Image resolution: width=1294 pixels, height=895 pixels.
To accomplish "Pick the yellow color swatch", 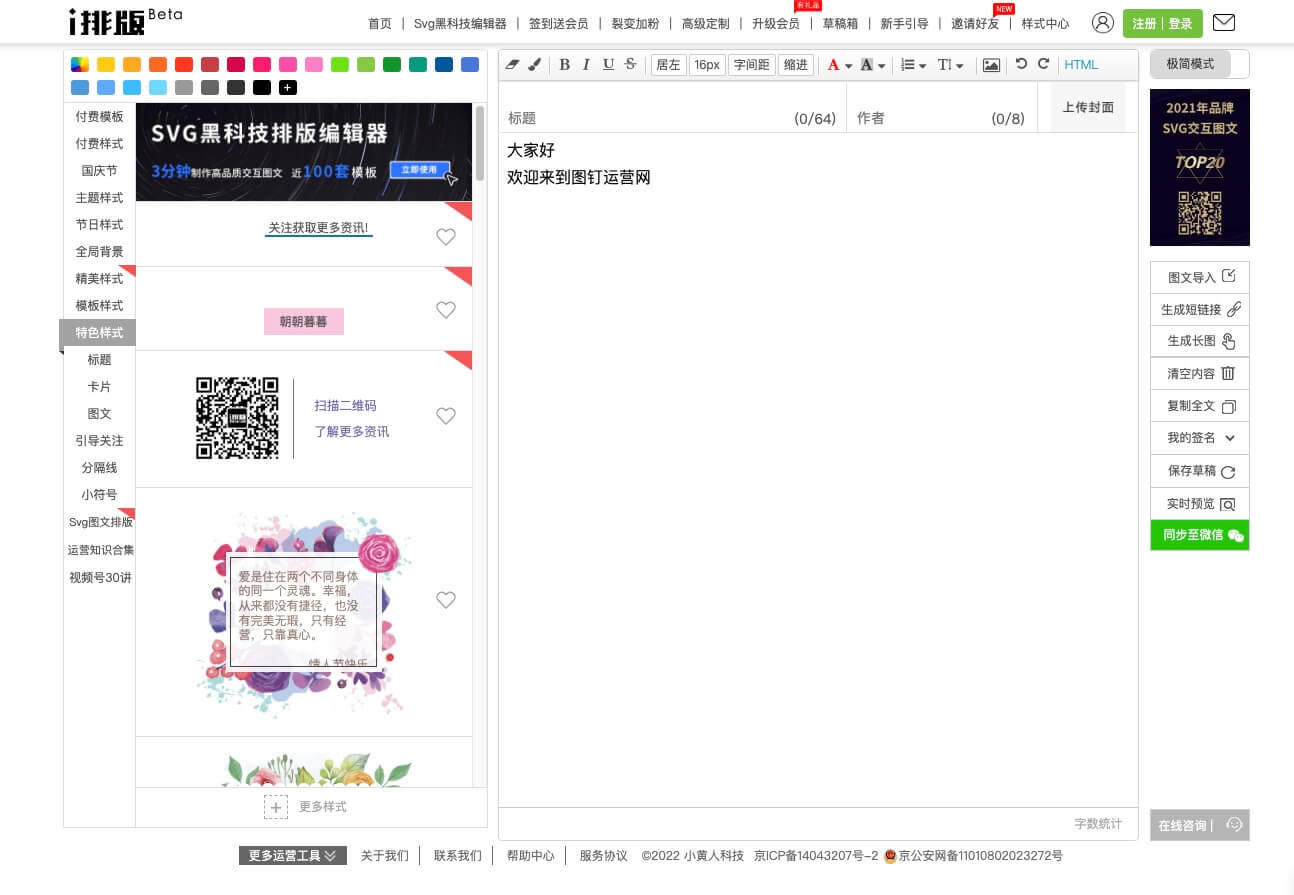I will coord(106,65).
